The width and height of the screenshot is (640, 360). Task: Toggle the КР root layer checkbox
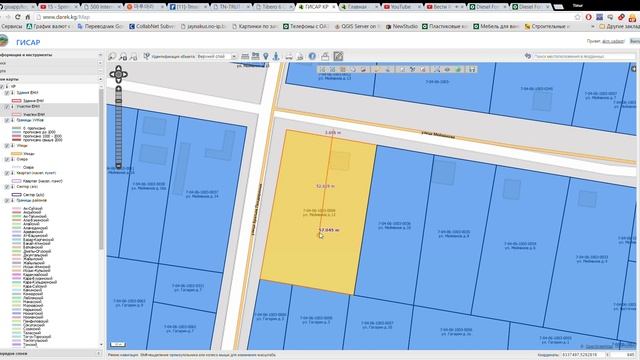[2, 87]
